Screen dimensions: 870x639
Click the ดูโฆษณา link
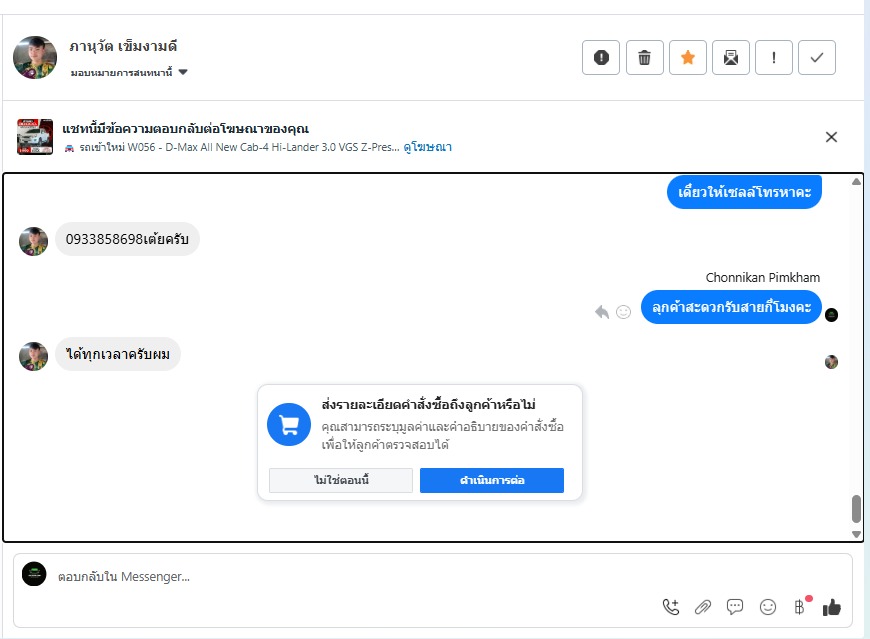click(x=428, y=147)
